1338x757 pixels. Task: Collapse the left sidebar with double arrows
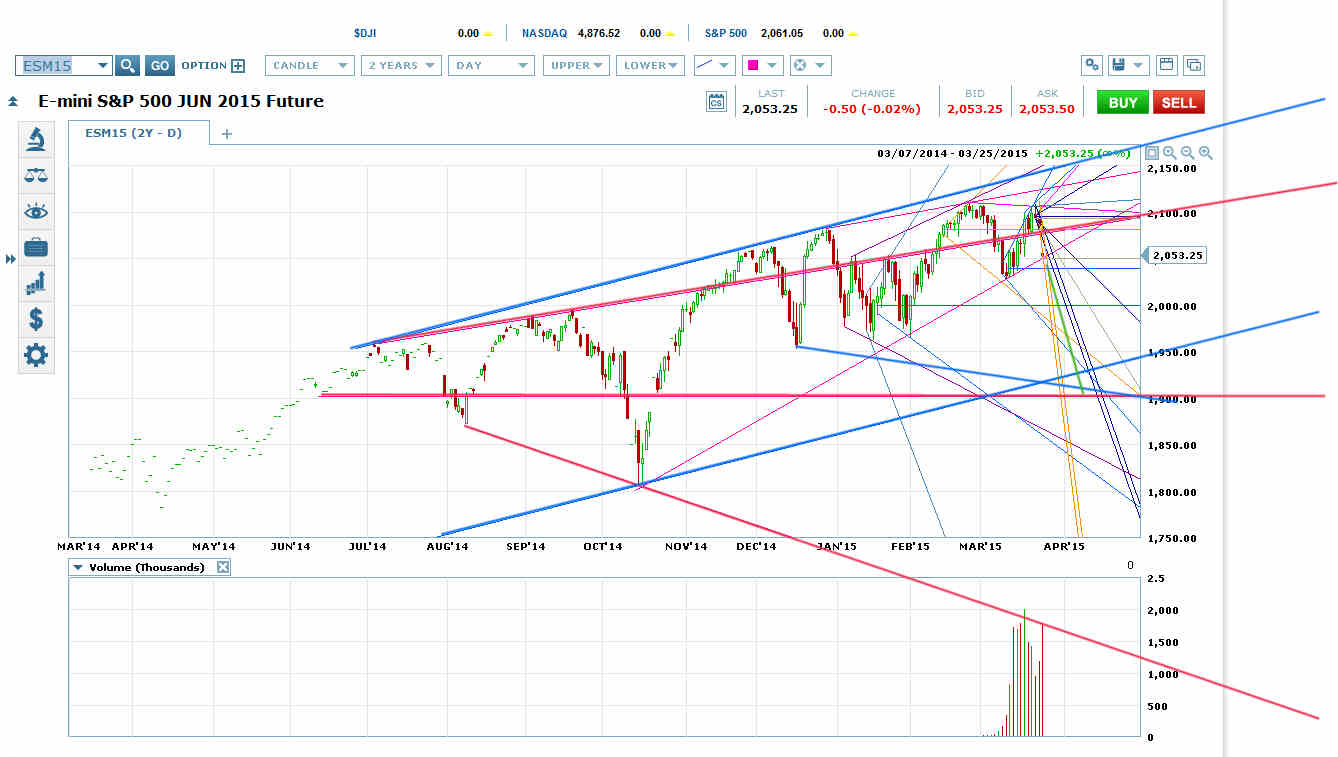11,258
